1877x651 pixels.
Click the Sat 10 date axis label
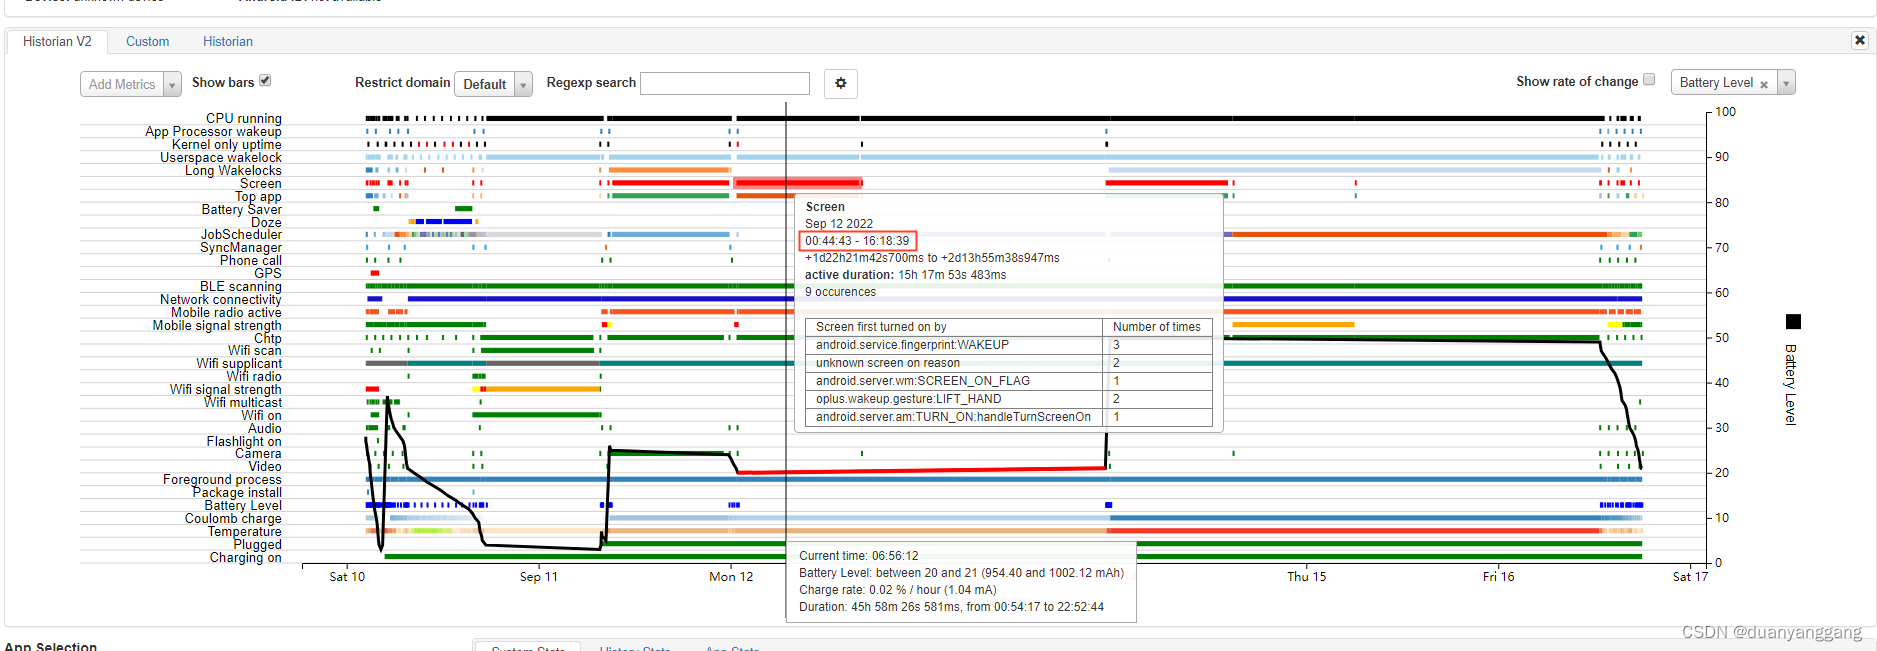(x=347, y=577)
